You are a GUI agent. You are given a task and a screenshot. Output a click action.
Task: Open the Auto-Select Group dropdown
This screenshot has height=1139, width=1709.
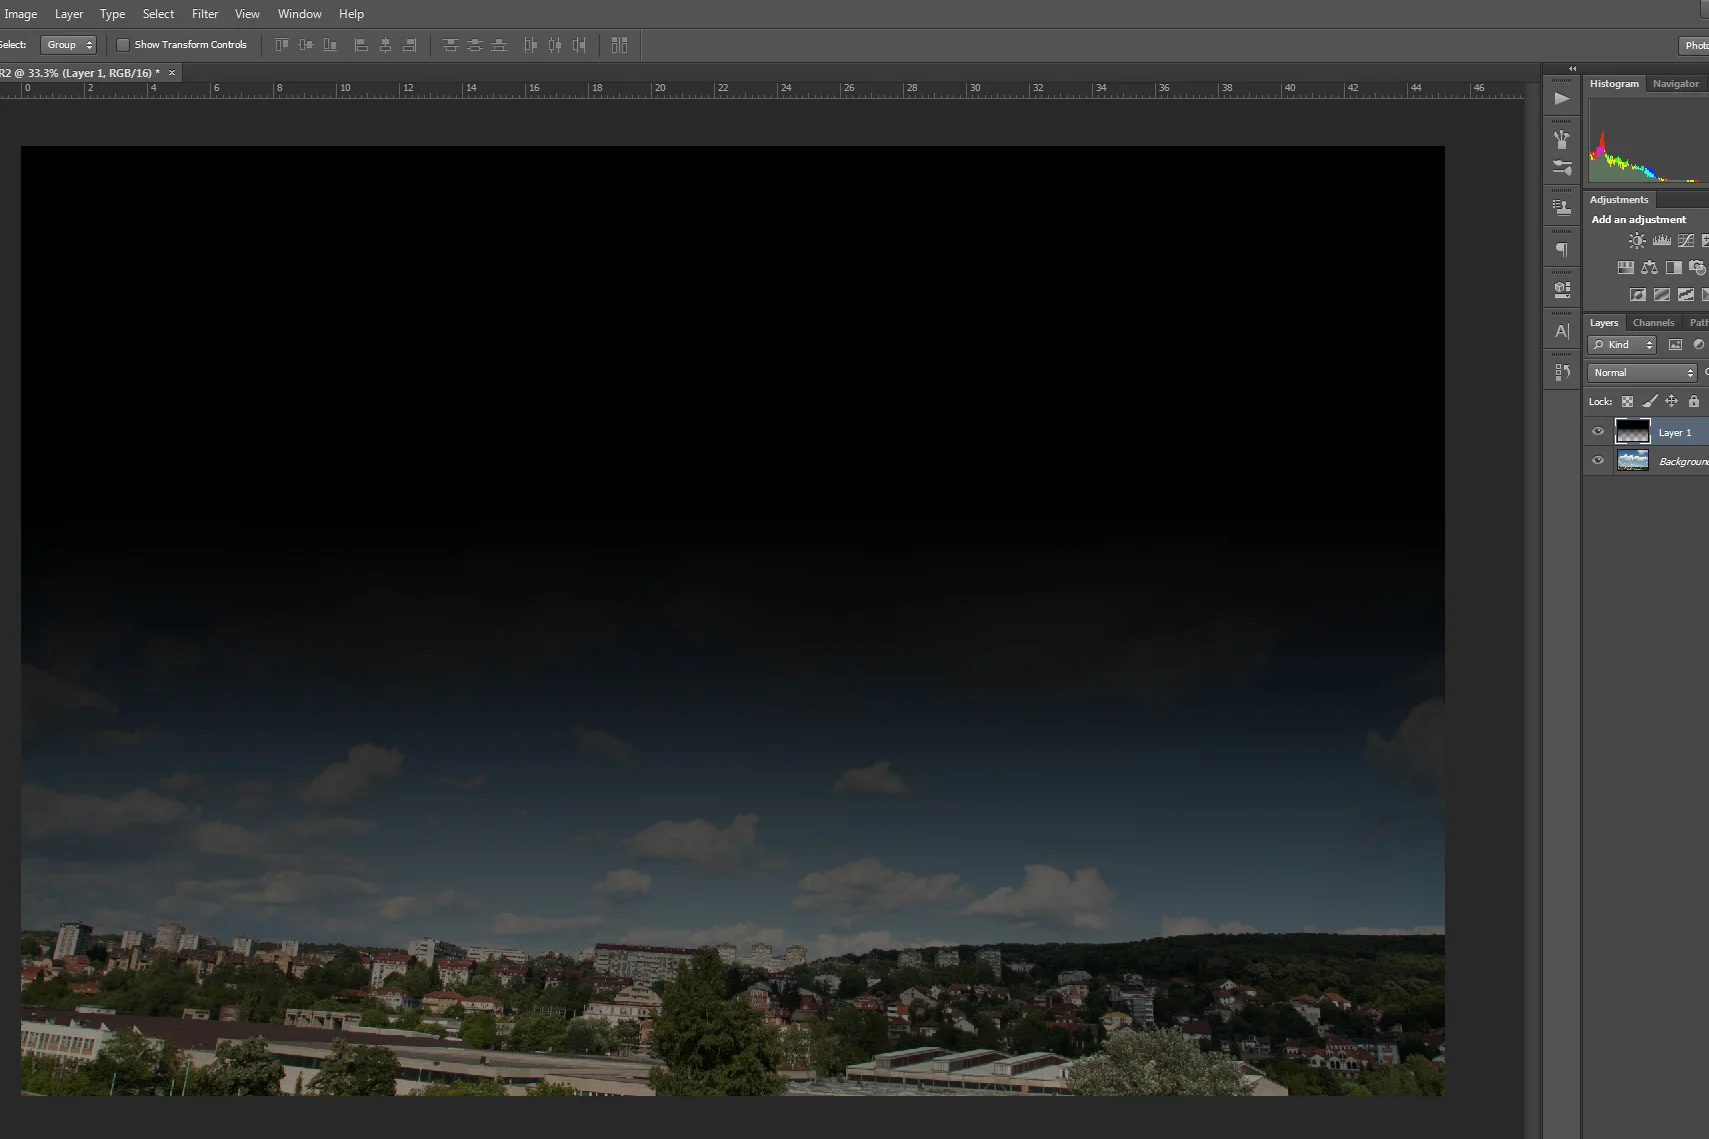[x=69, y=45]
